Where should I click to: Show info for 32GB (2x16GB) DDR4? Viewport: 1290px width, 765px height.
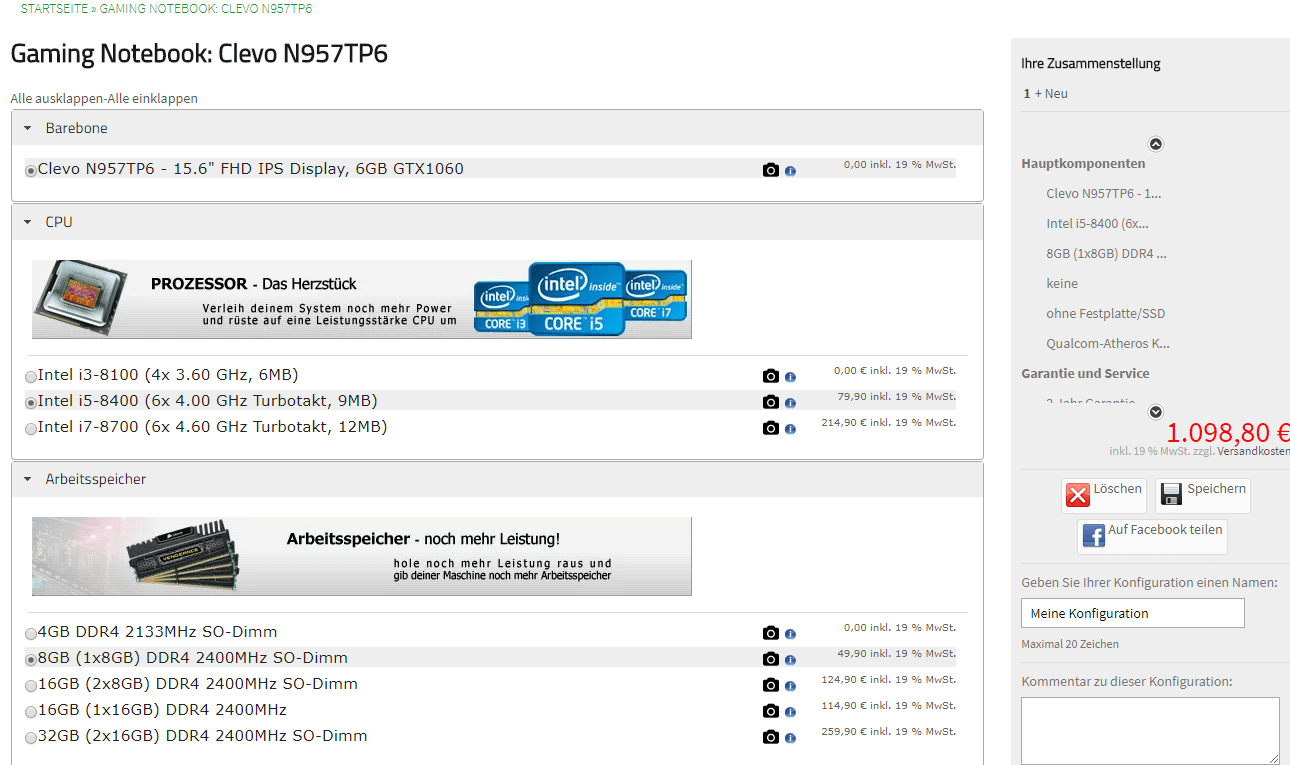790,738
